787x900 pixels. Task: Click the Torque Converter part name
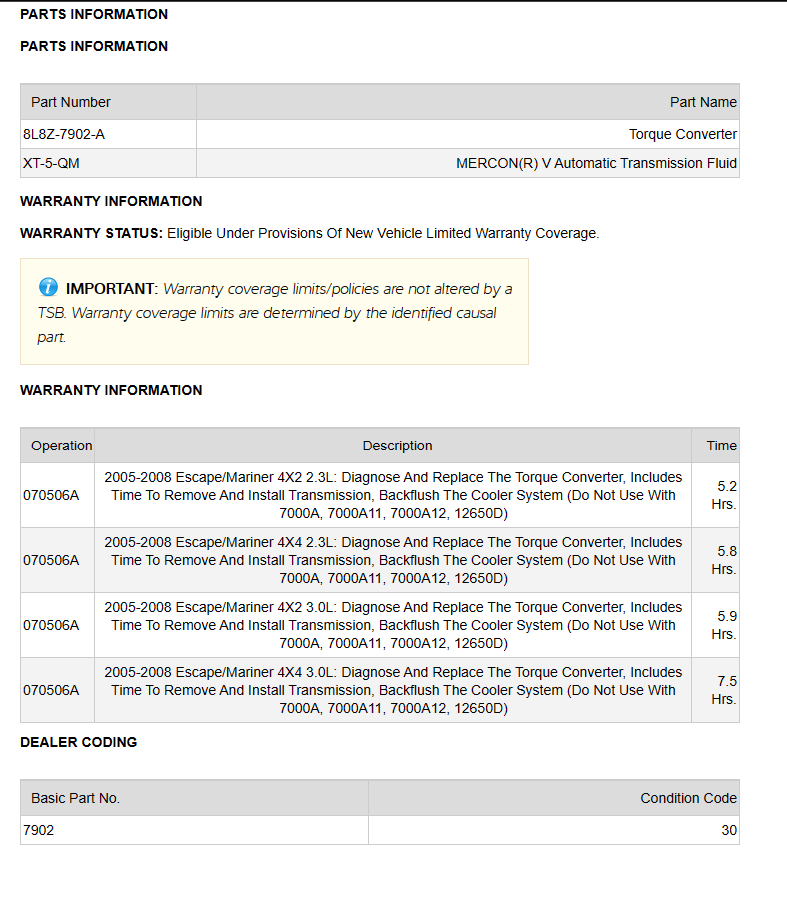[x=682, y=134]
